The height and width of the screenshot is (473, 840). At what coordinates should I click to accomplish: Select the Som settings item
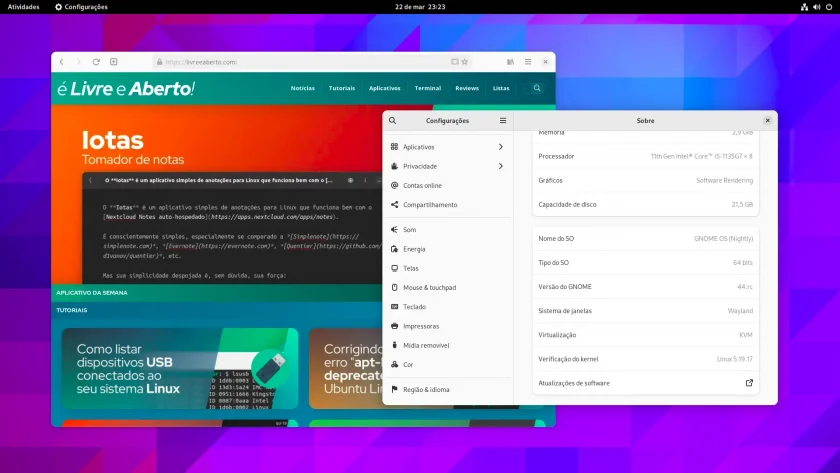pyautogui.click(x=448, y=229)
